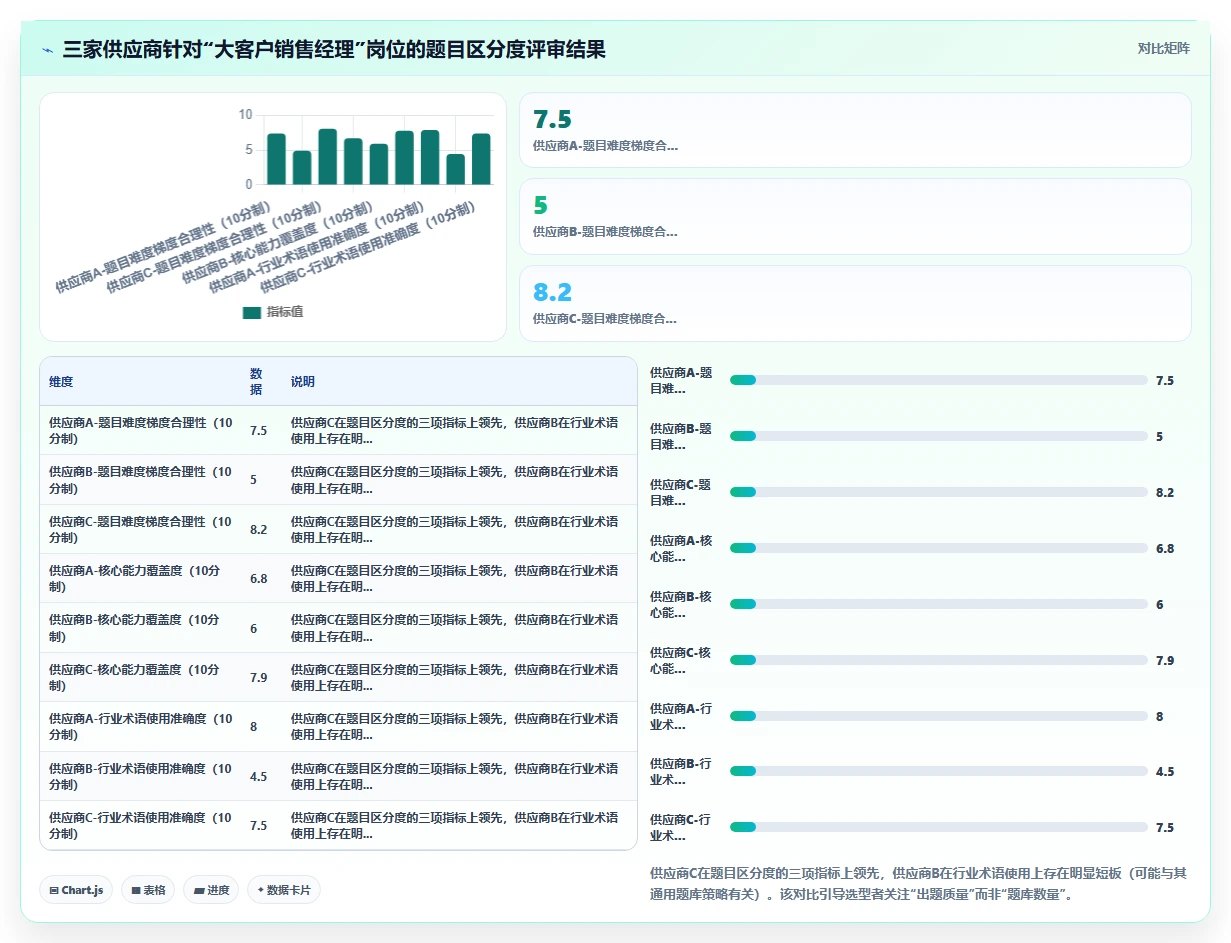Click the 4.5 value in the table
1231x943 pixels.
[x=259, y=776]
